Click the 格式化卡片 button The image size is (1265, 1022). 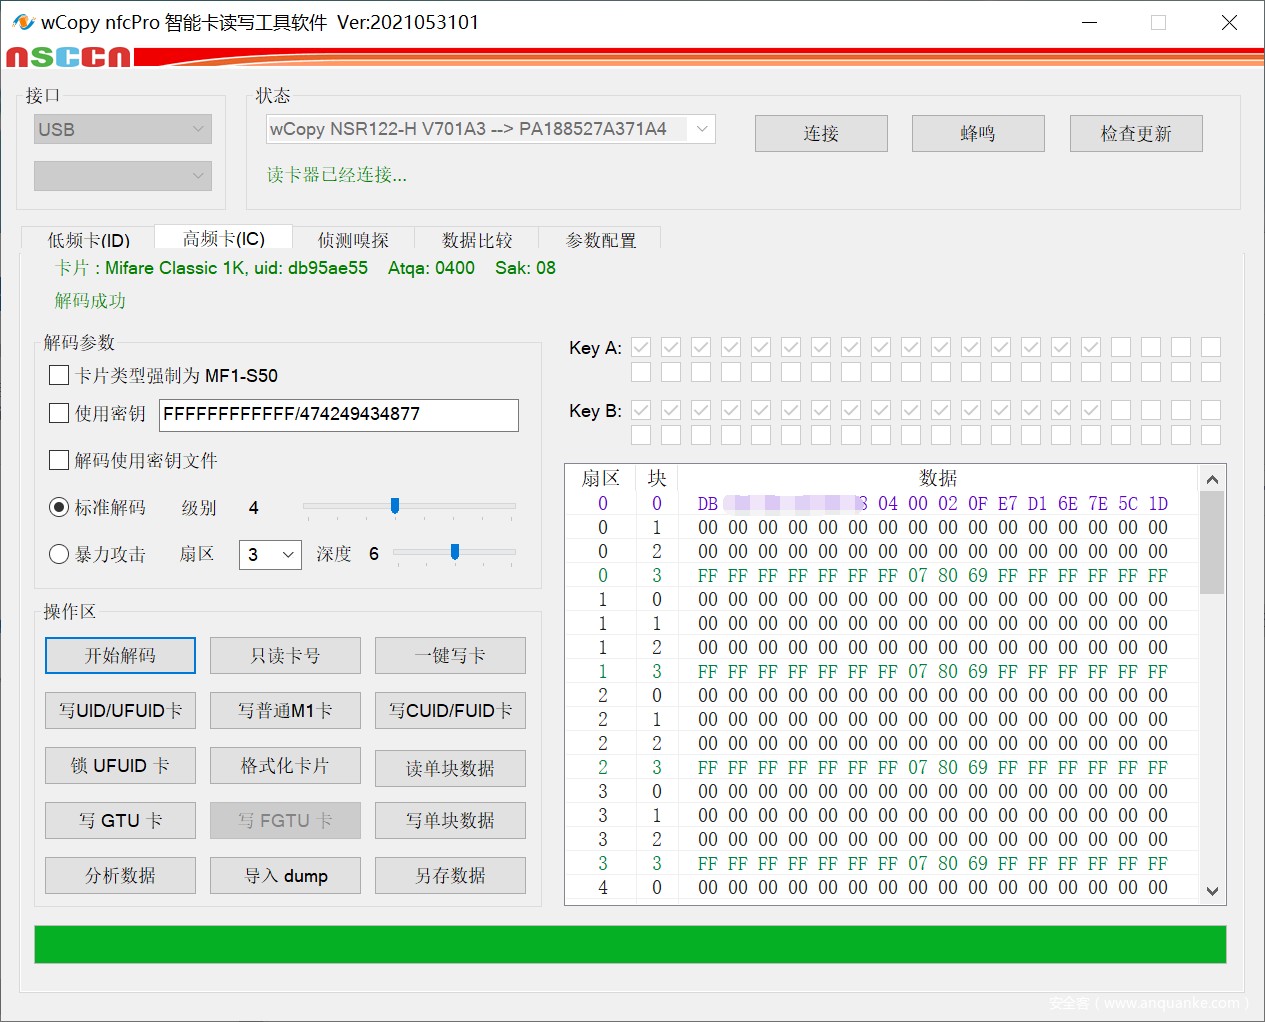pos(285,766)
